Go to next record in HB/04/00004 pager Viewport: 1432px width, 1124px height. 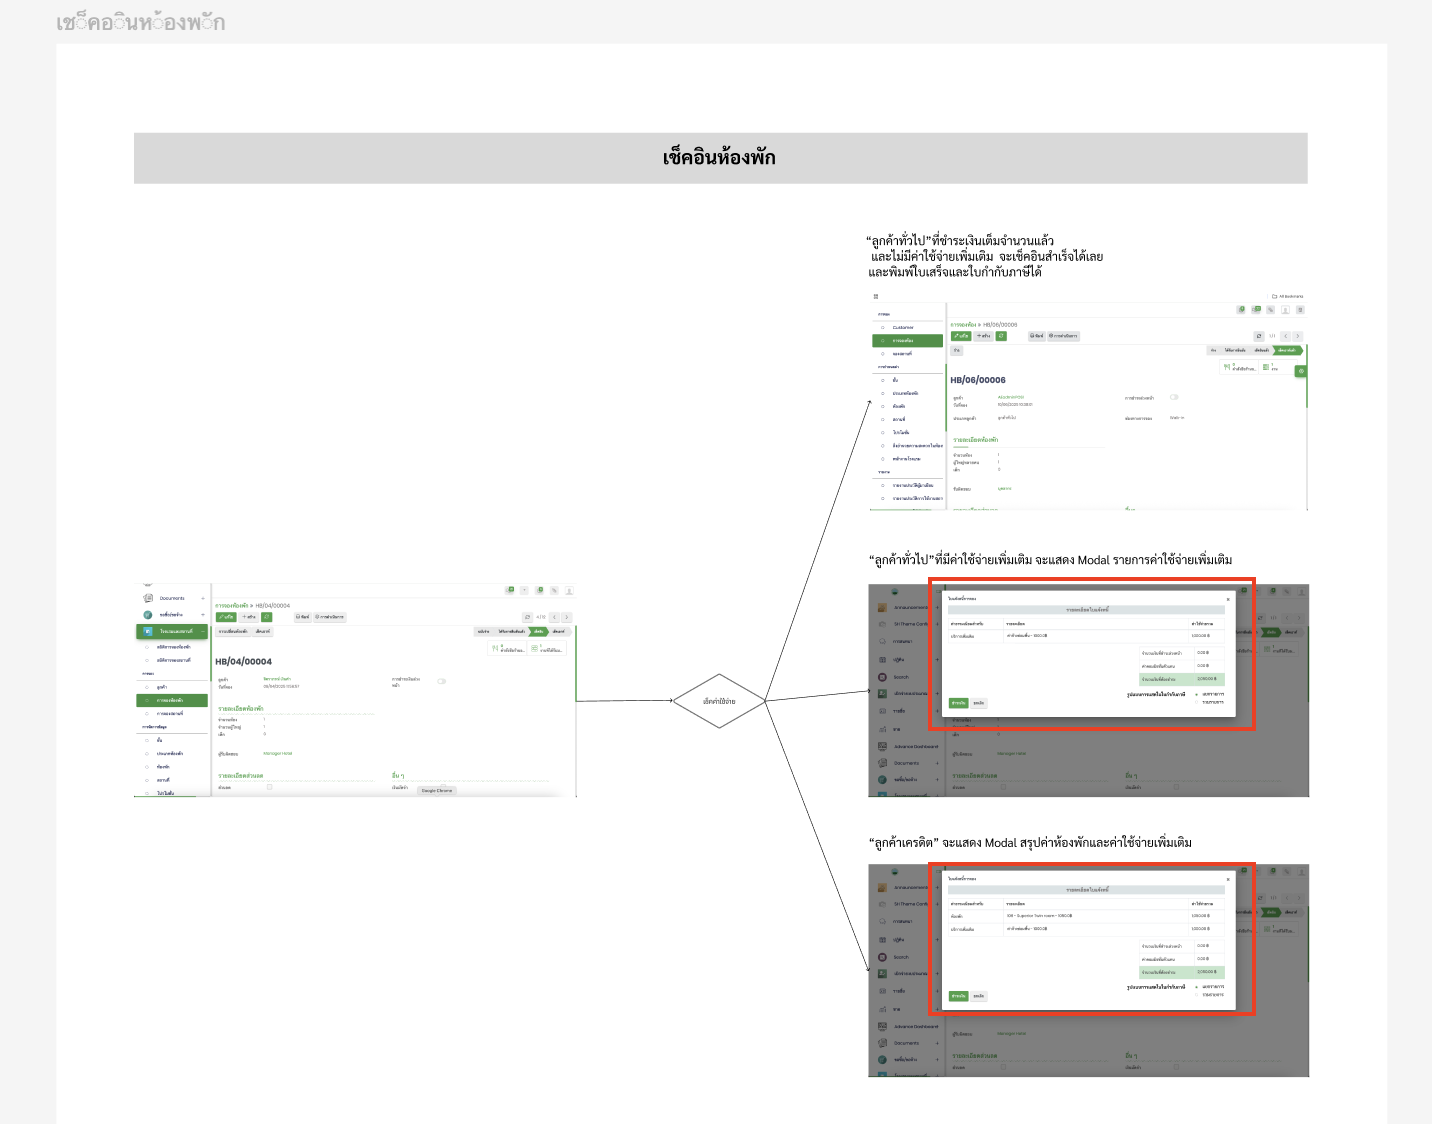(x=566, y=617)
